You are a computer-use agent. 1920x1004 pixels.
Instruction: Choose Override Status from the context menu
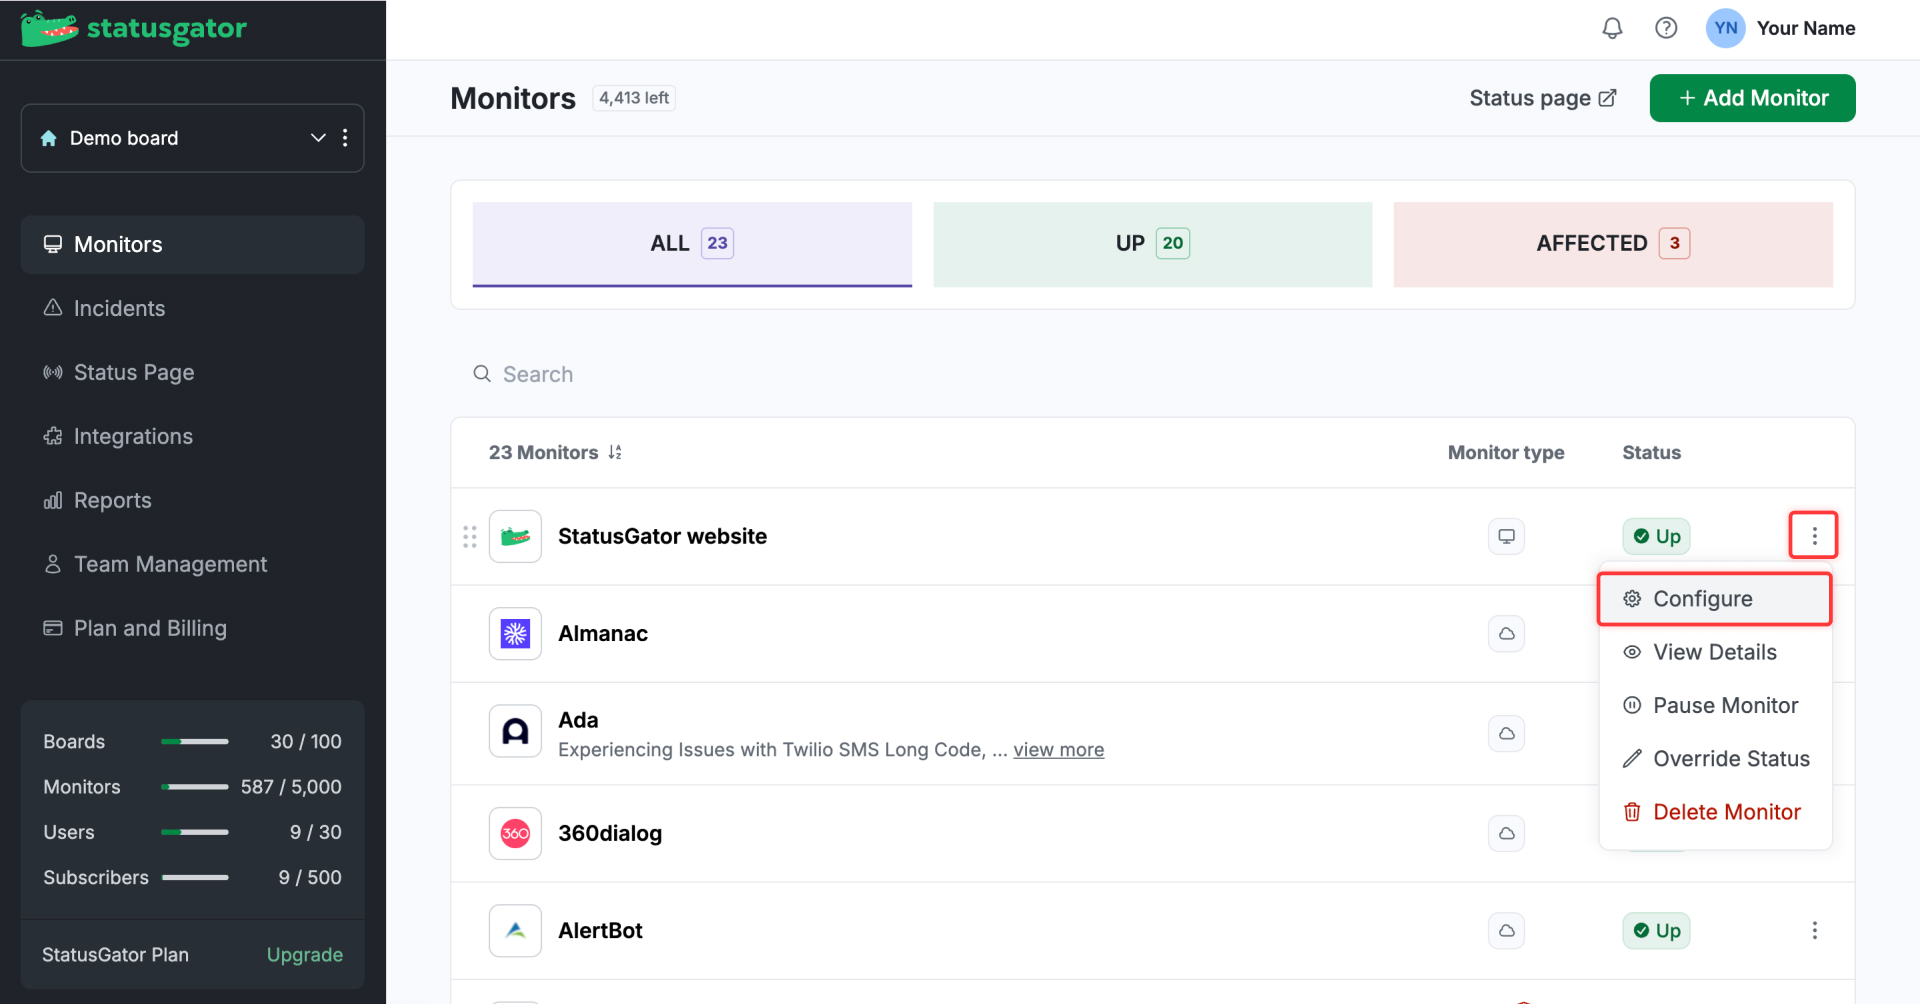(x=1715, y=759)
